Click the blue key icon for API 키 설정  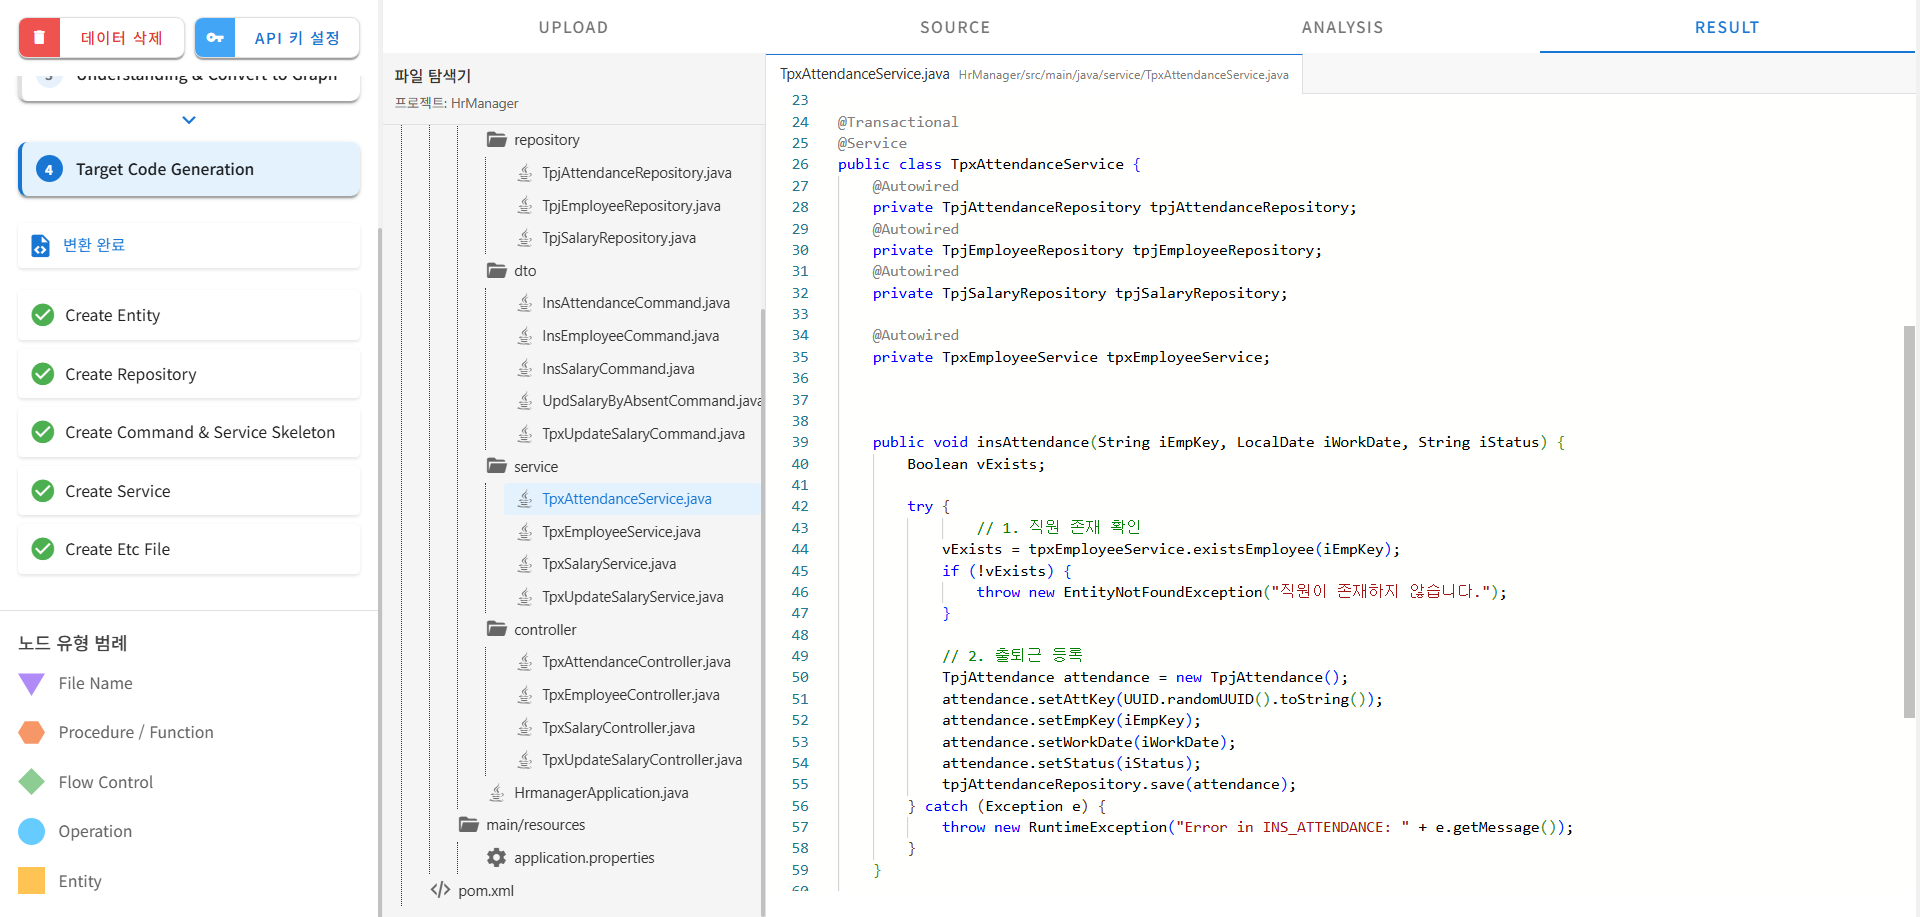click(215, 38)
